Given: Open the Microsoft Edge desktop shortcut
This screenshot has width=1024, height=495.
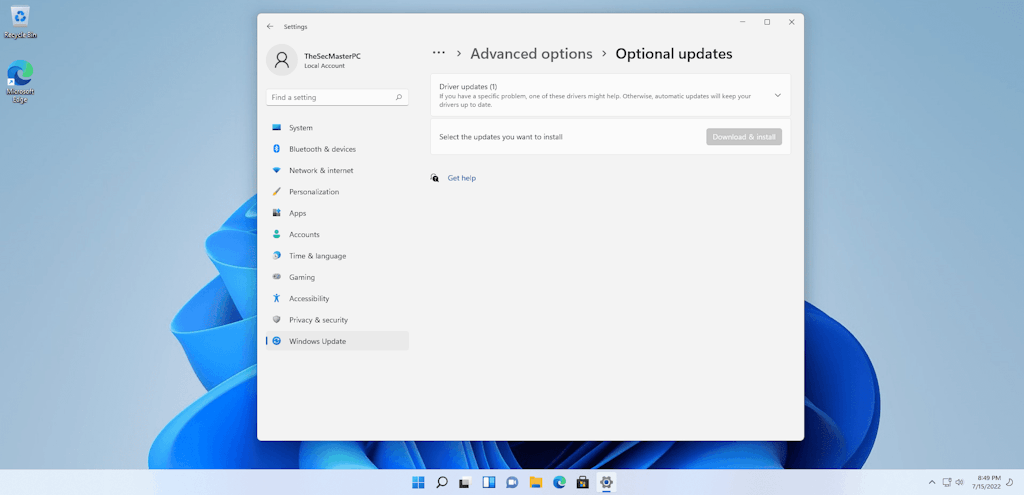Looking at the screenshot, I should coord(20,82).
